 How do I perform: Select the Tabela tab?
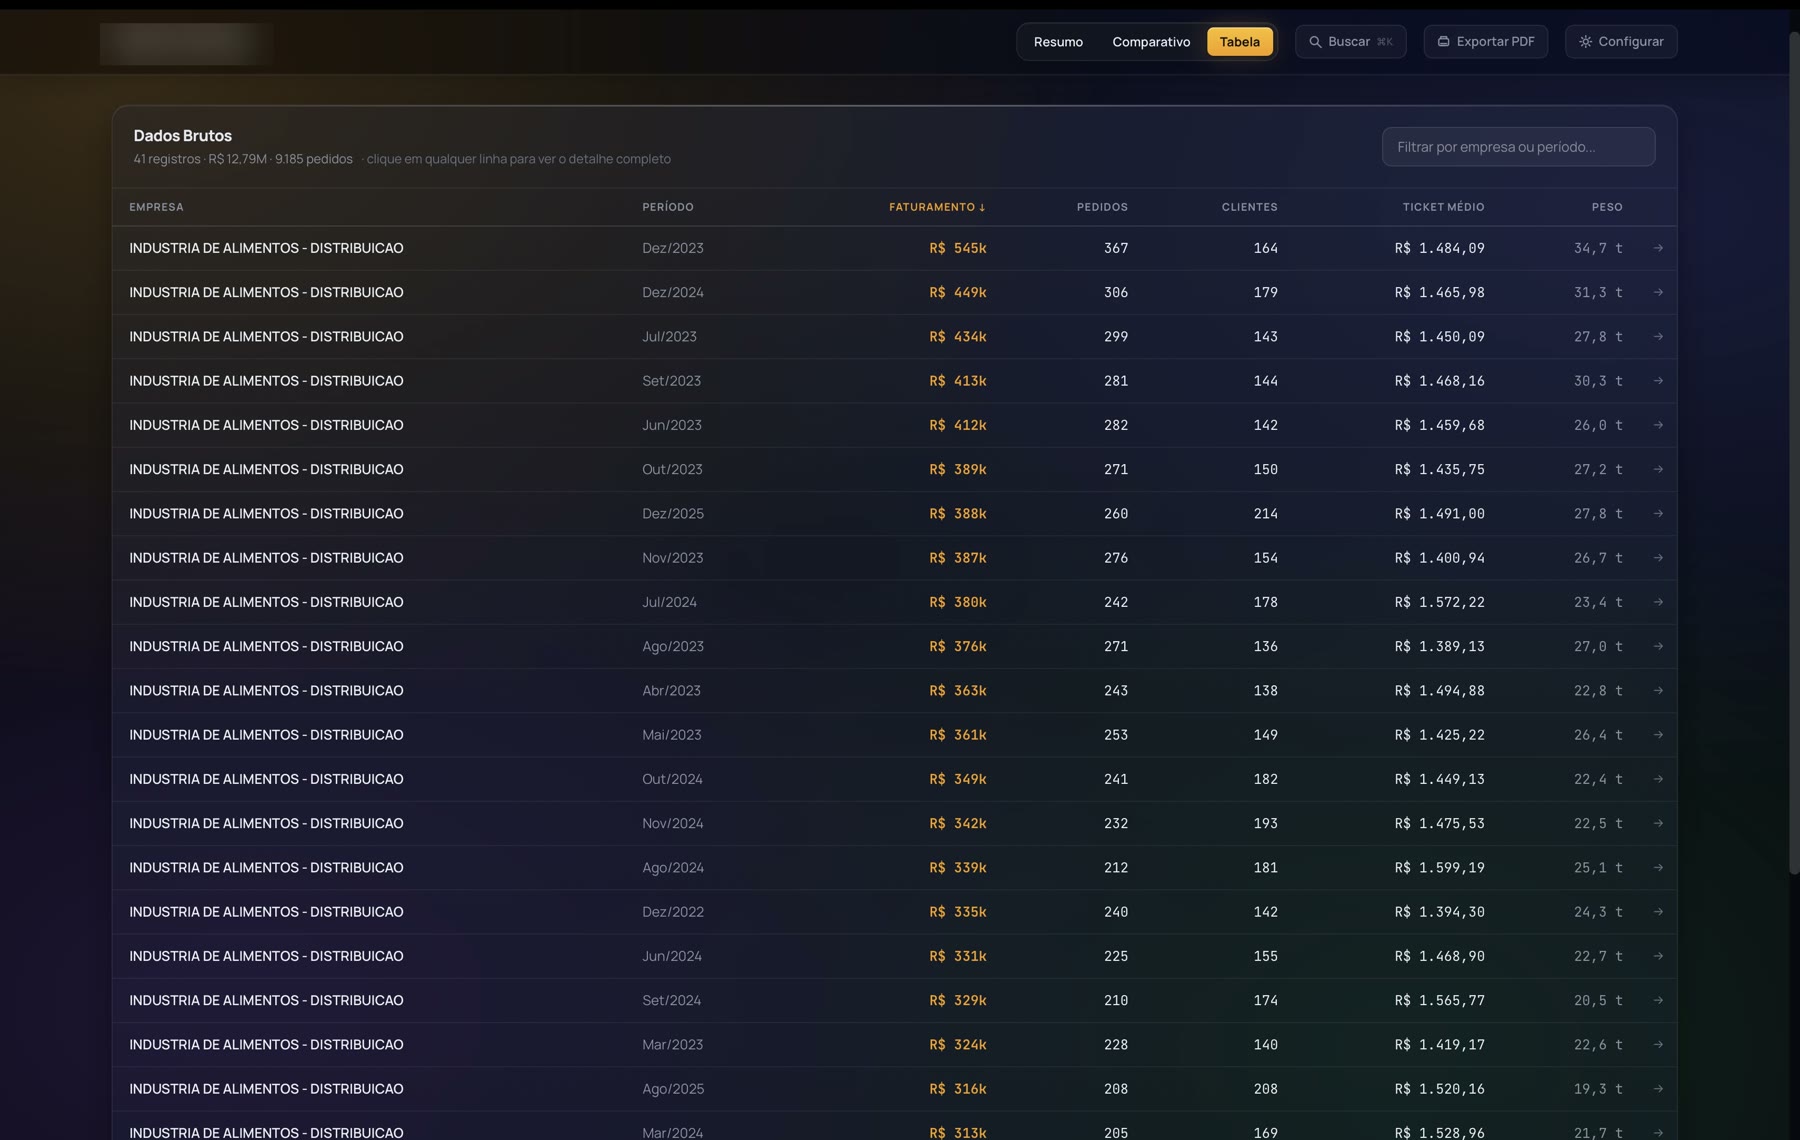(x=1240, y=42)
